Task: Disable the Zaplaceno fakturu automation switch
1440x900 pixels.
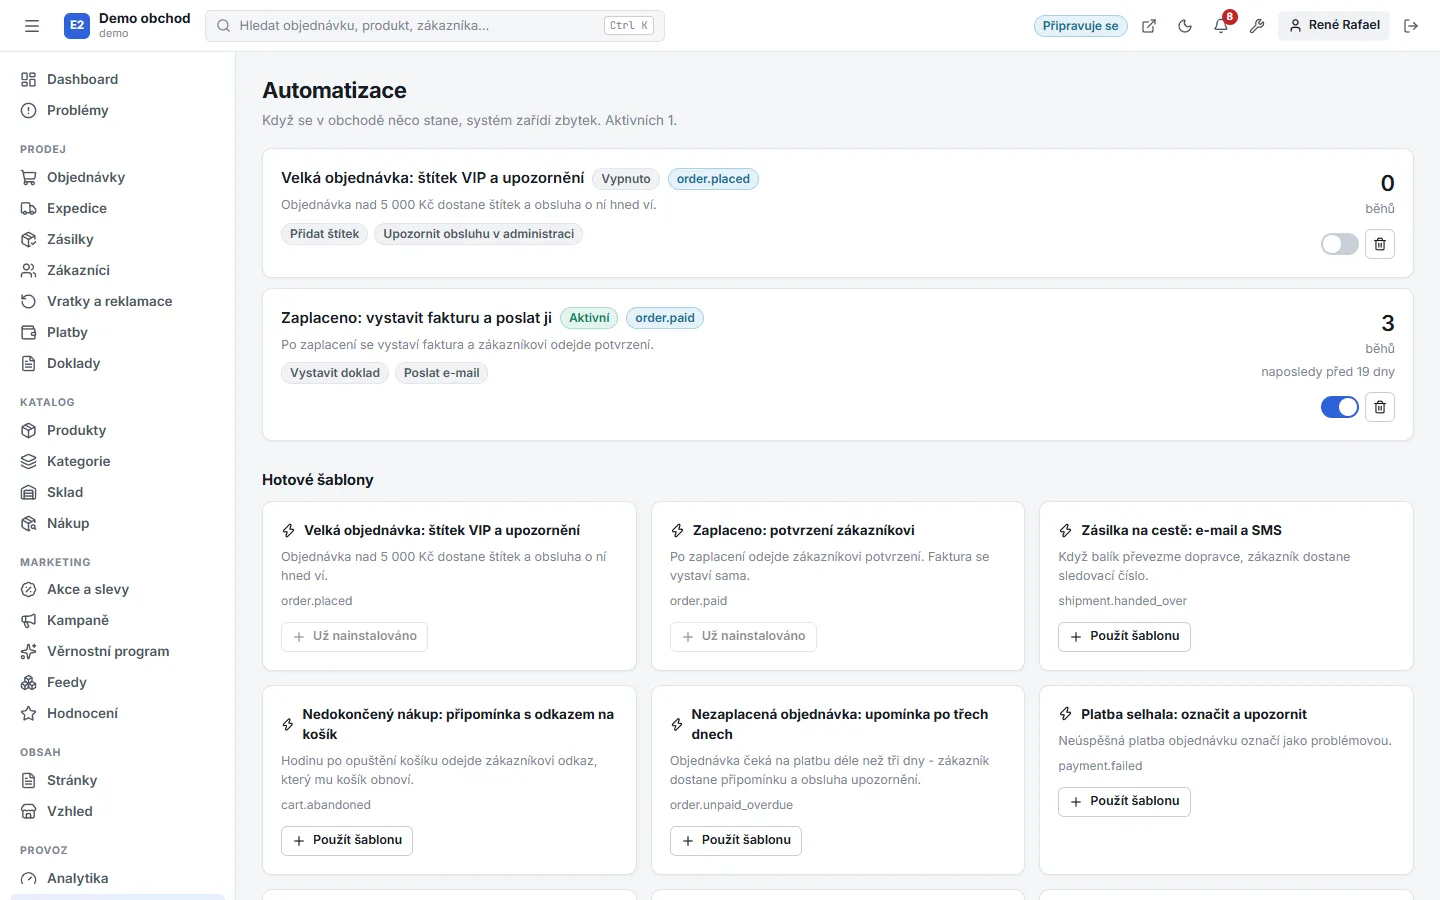Action: coord(1339,407)
